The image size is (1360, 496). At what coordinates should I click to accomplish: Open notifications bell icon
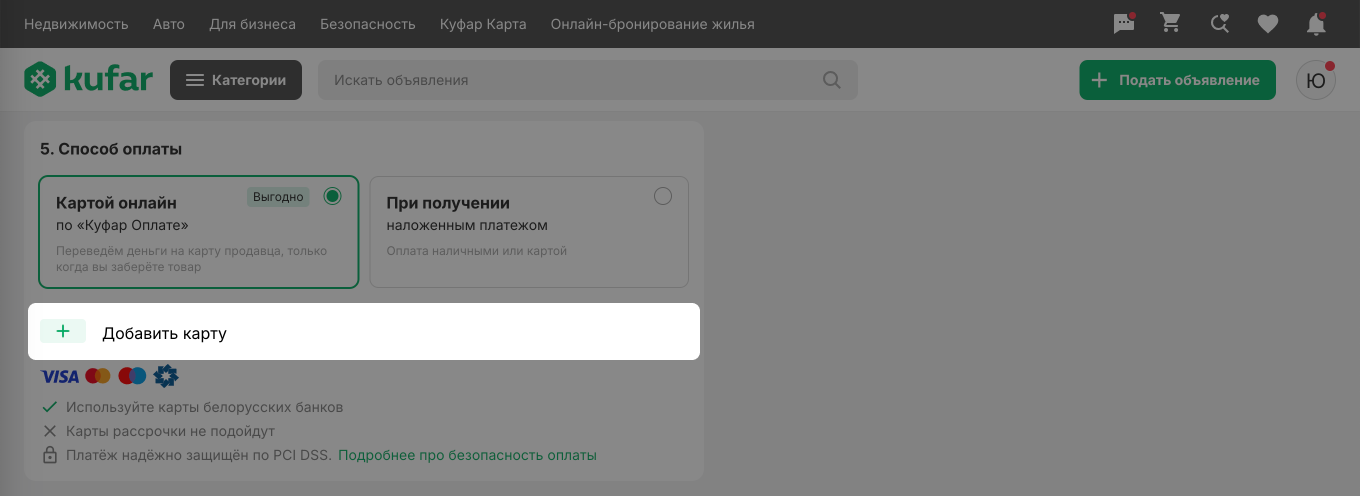point(1316,24)
